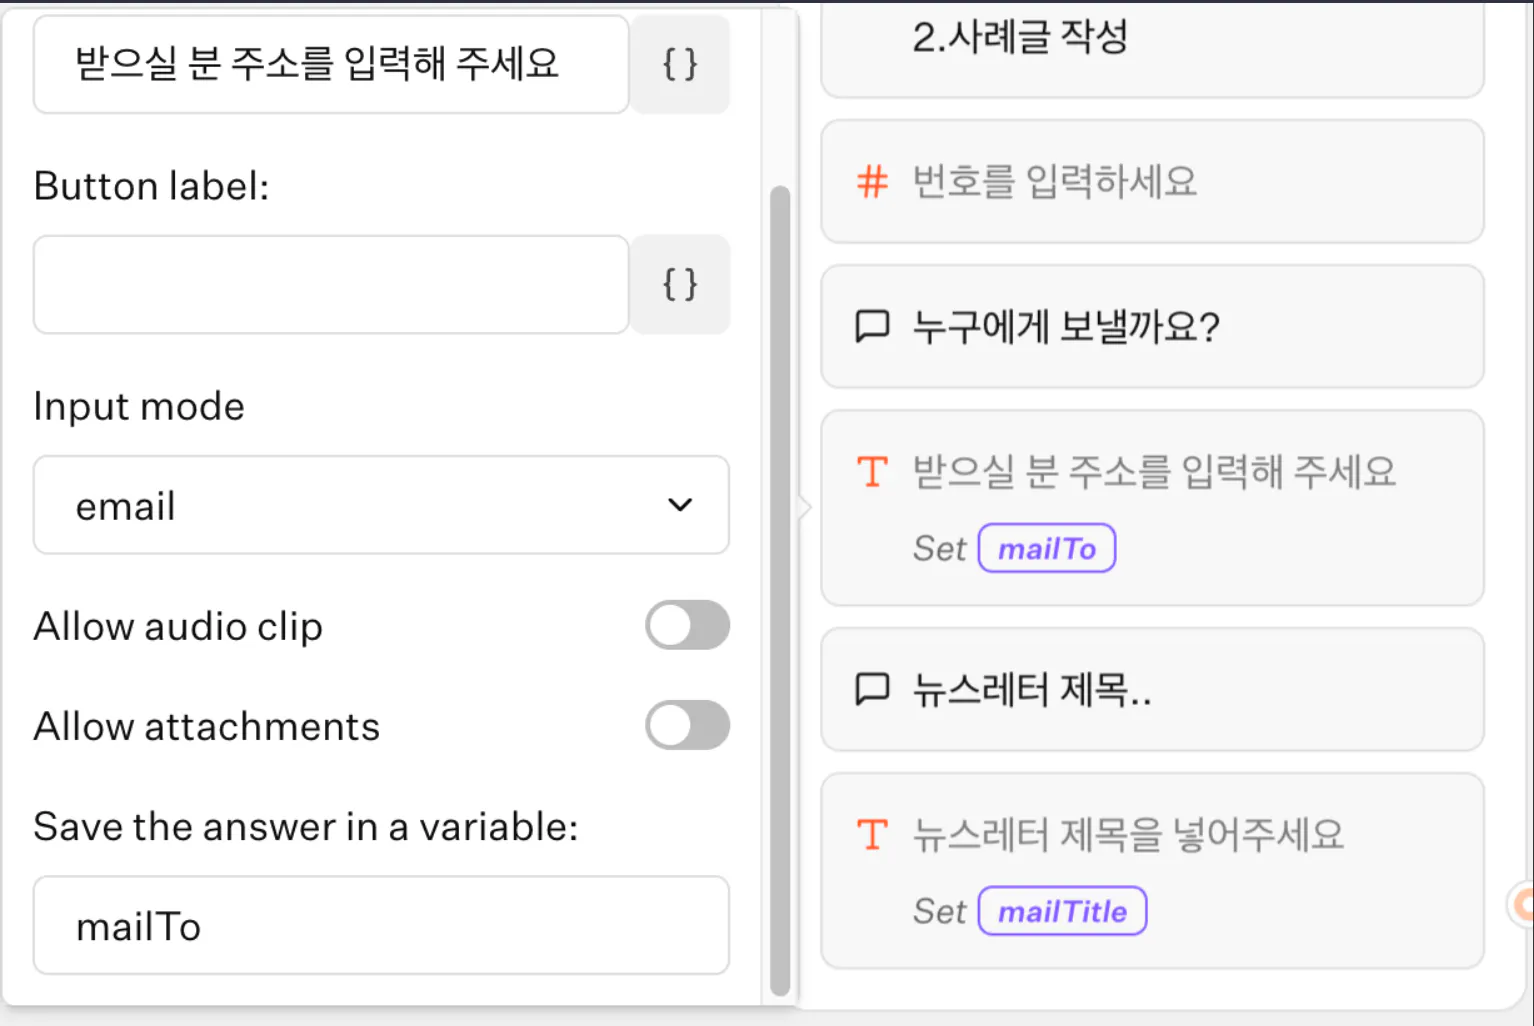Click the mailTo variable badge
The image size is (1534, 1026).
[1046, 548]
